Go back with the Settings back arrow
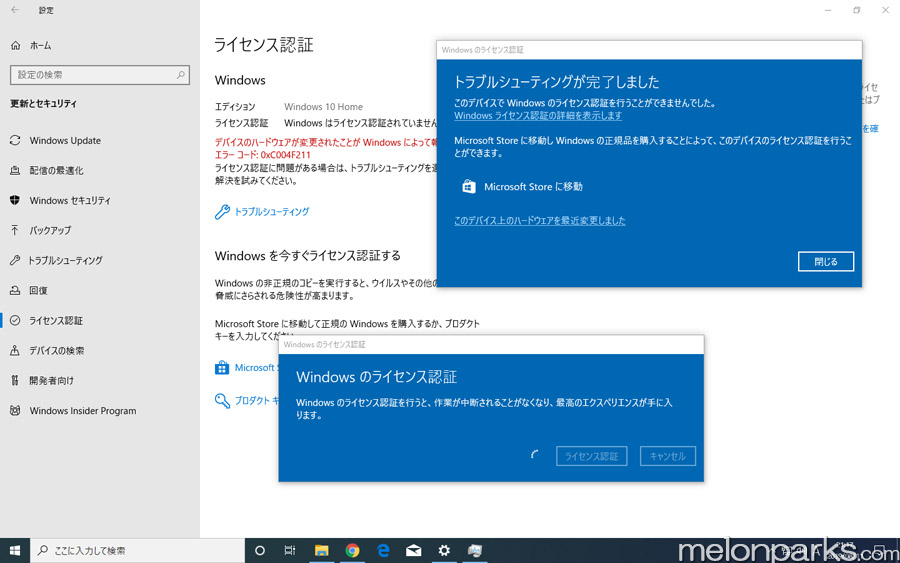Image resolution: width=900 pixels, height=563 pixels. coord(15,10)
